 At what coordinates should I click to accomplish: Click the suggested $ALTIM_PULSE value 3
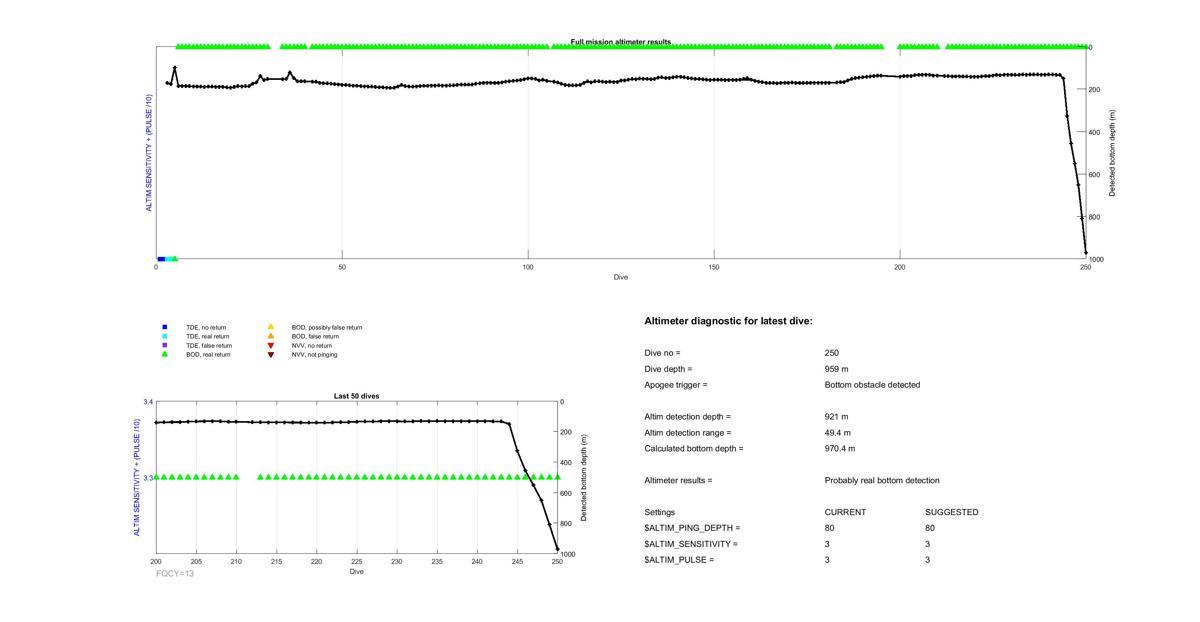[928, 560]
